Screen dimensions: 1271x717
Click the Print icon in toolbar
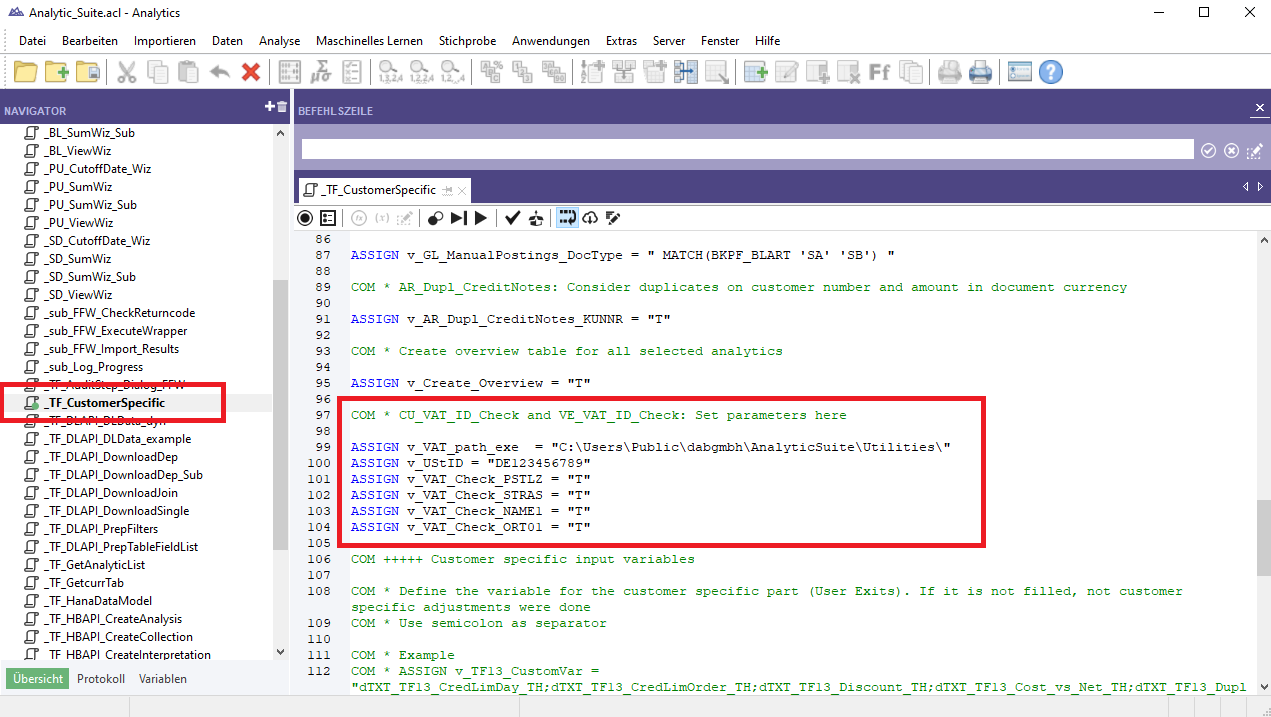click(x=980, y=72)
